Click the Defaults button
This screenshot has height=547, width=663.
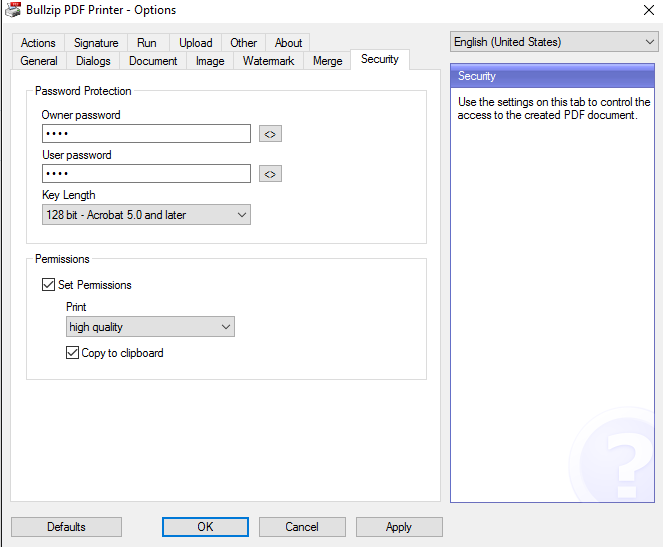(x=66, y=527)
